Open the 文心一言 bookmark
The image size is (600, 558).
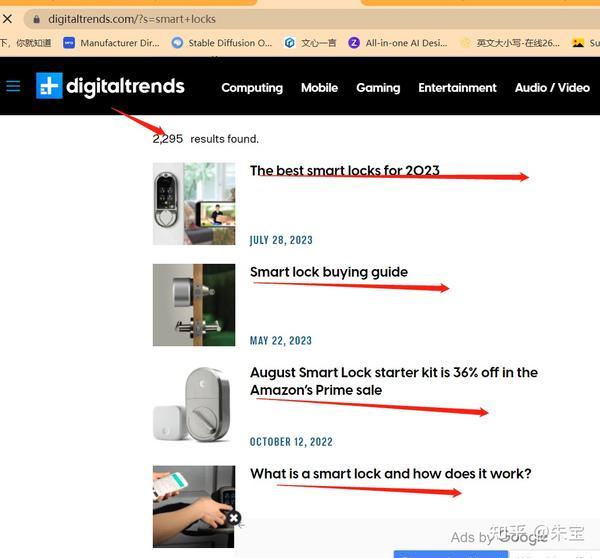tap(310, 43)
